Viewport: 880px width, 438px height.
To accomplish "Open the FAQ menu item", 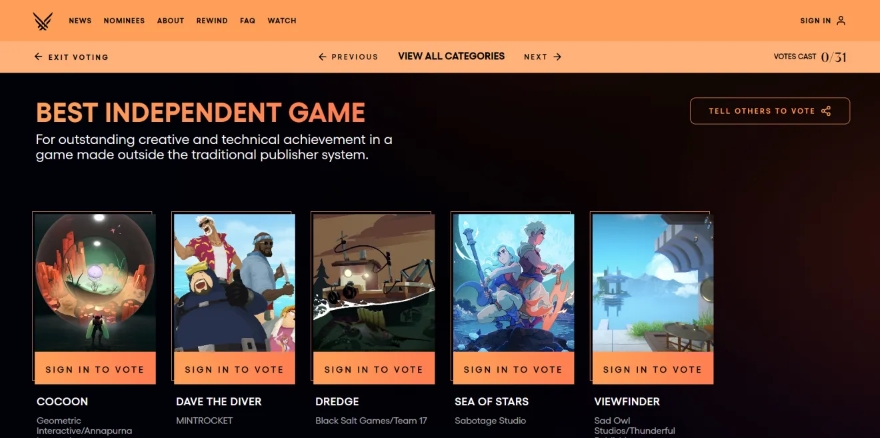I will (x=248, y=21).
